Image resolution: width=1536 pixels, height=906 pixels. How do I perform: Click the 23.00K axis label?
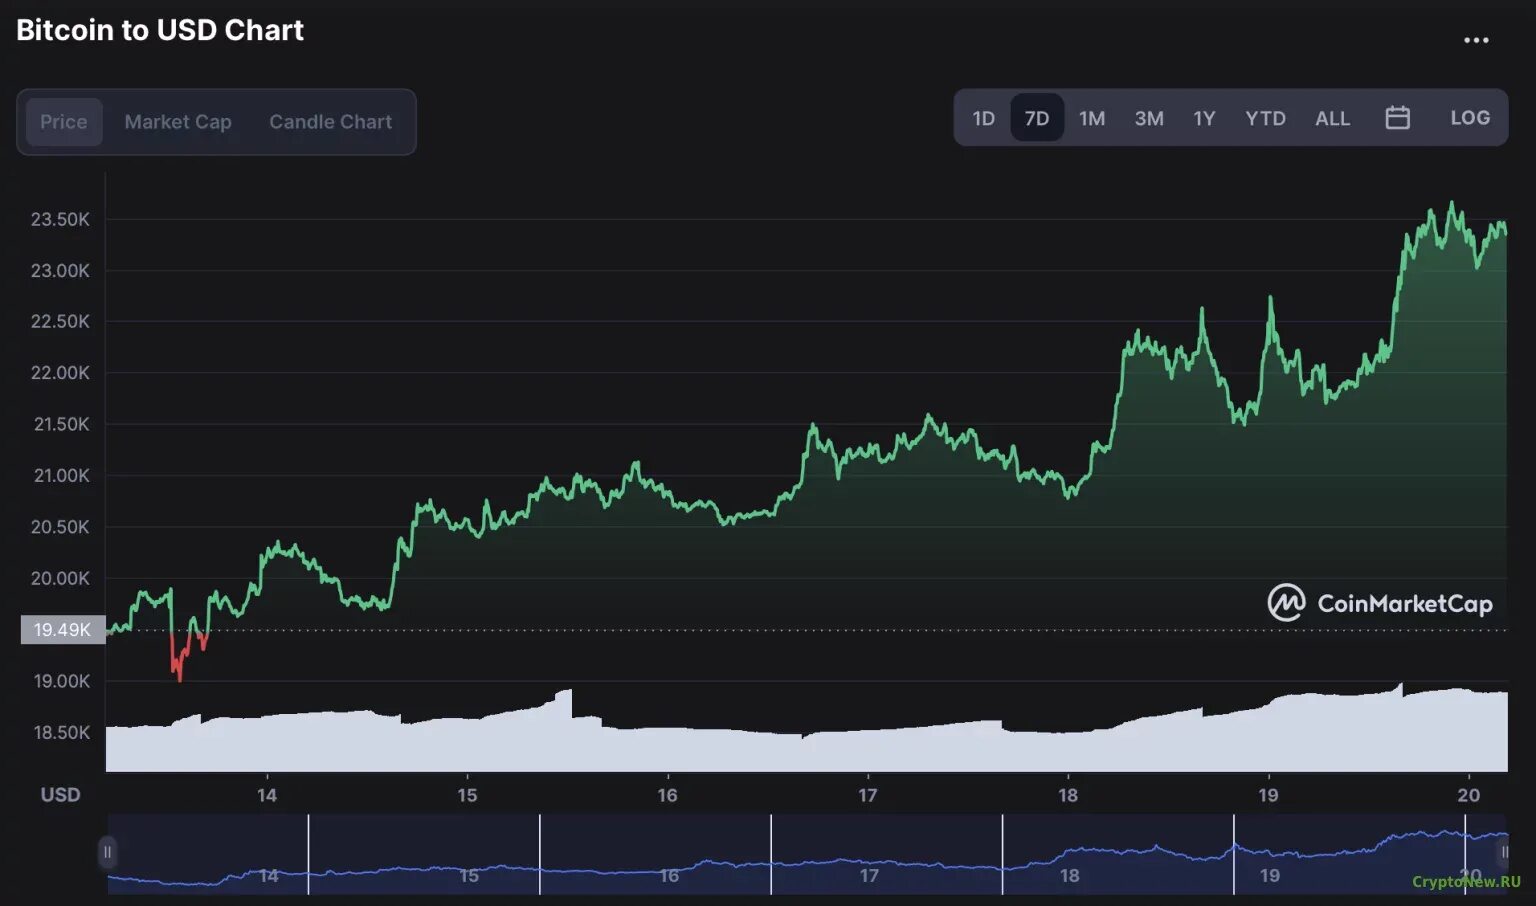[60, 270]
